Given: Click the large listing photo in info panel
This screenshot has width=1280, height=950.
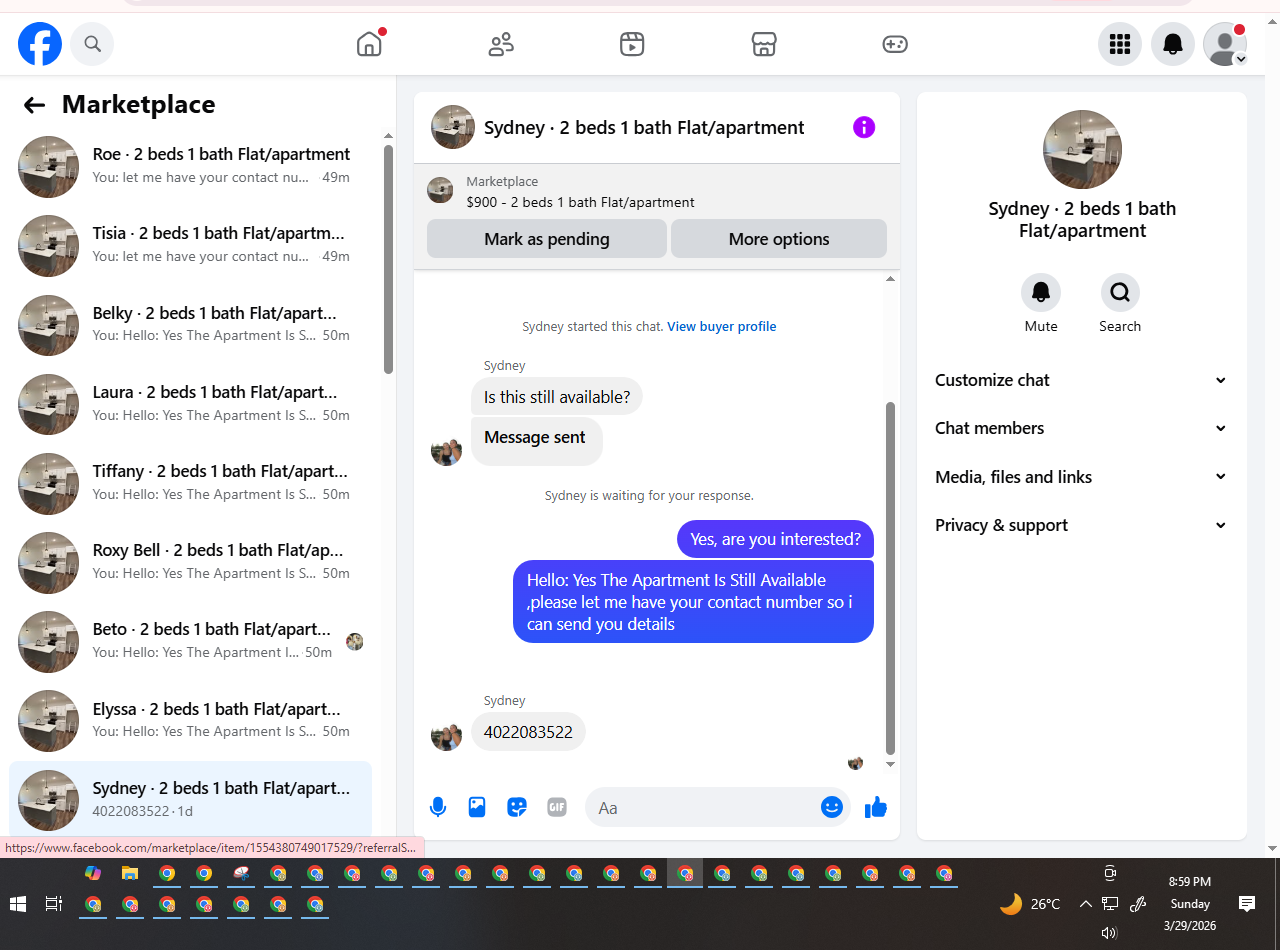Looking at the screenshot, I should coord(1082,150).
